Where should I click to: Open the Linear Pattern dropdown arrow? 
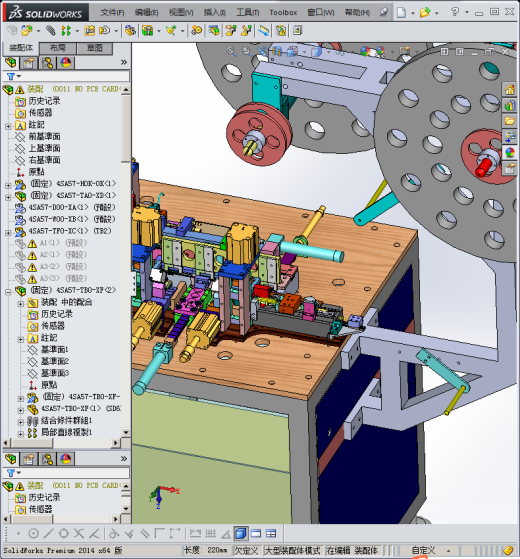77,31
